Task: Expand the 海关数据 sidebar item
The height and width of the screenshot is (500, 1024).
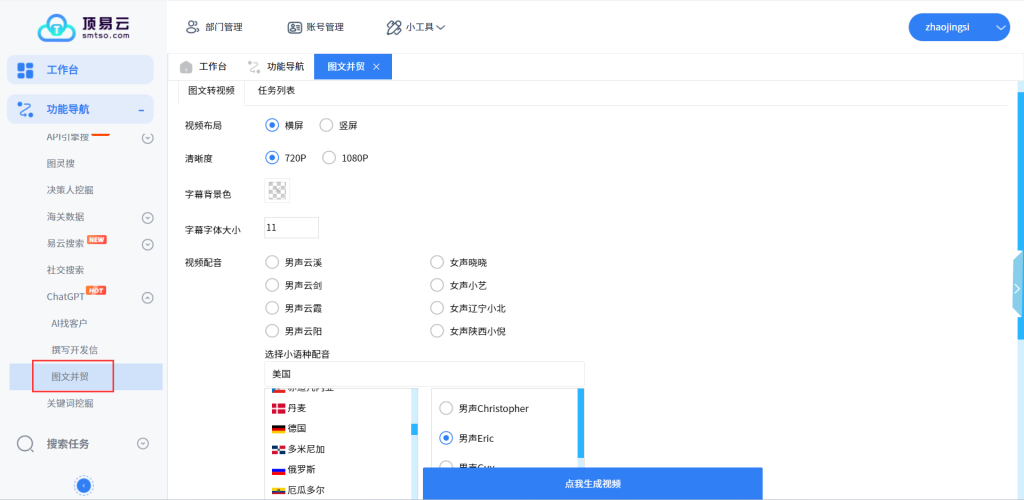Action: [x=147, y=218]
